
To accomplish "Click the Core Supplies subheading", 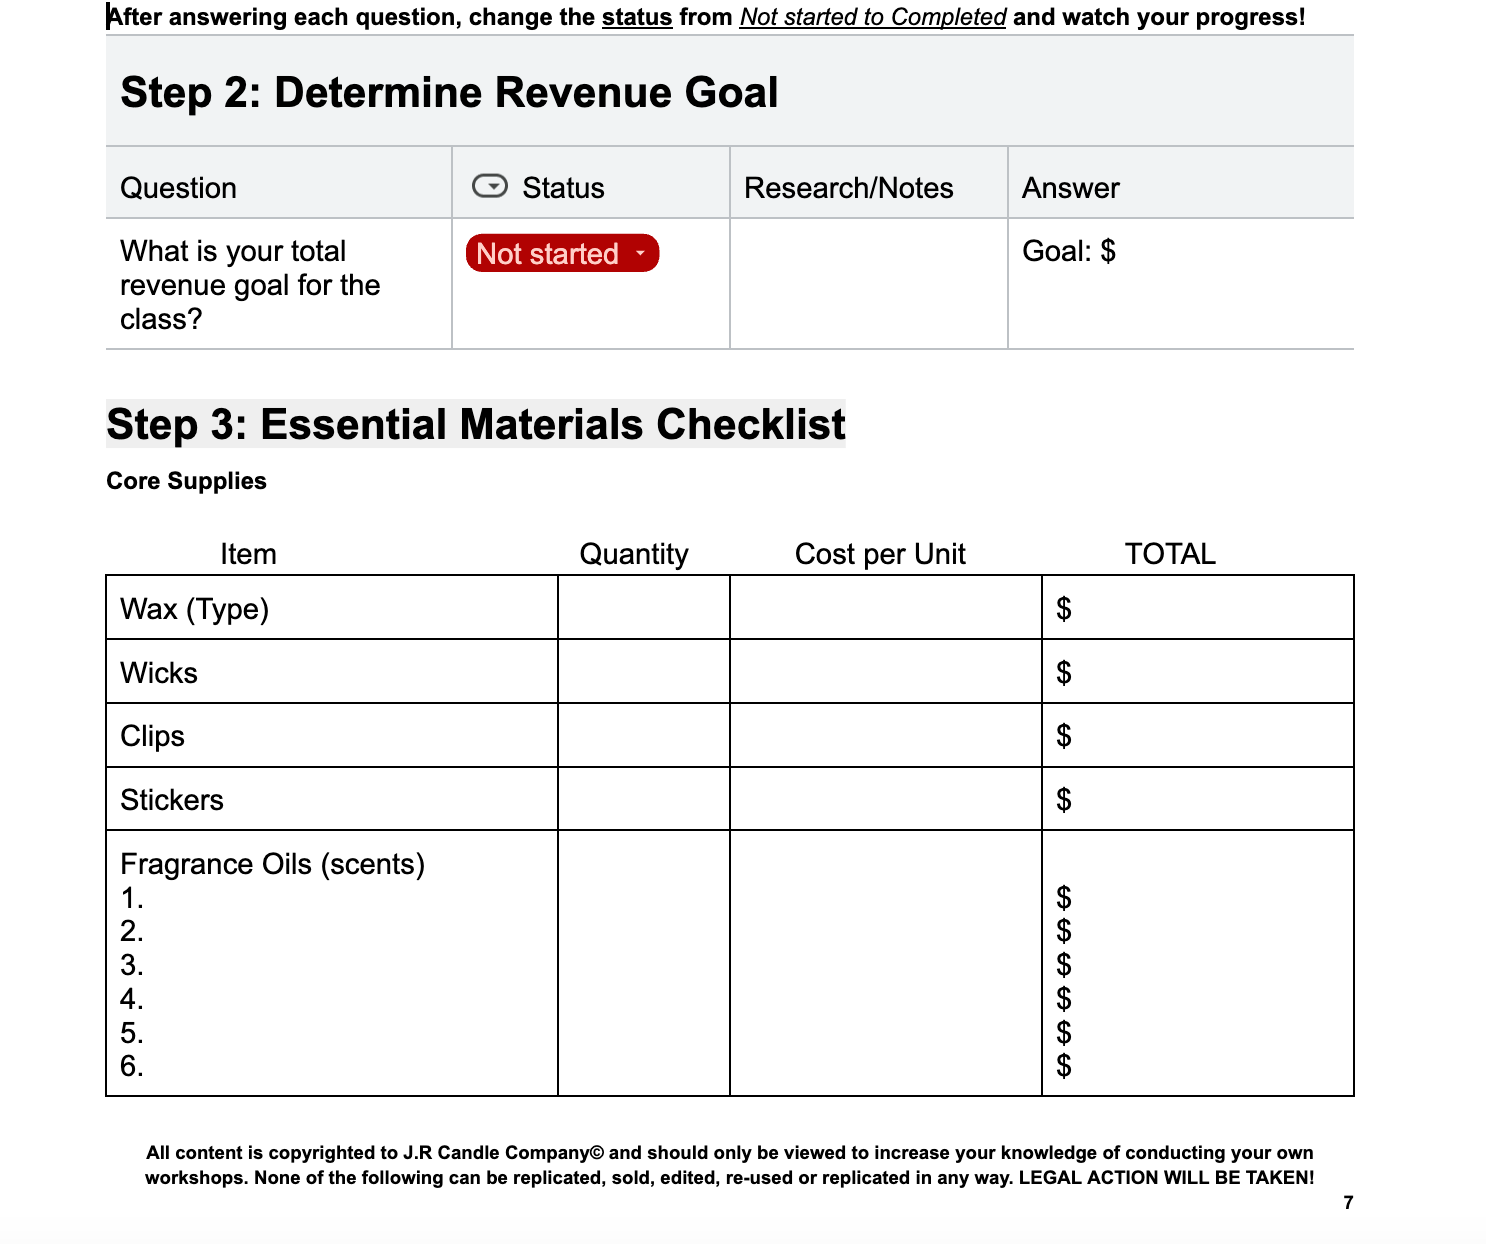I will coord(186,481).
